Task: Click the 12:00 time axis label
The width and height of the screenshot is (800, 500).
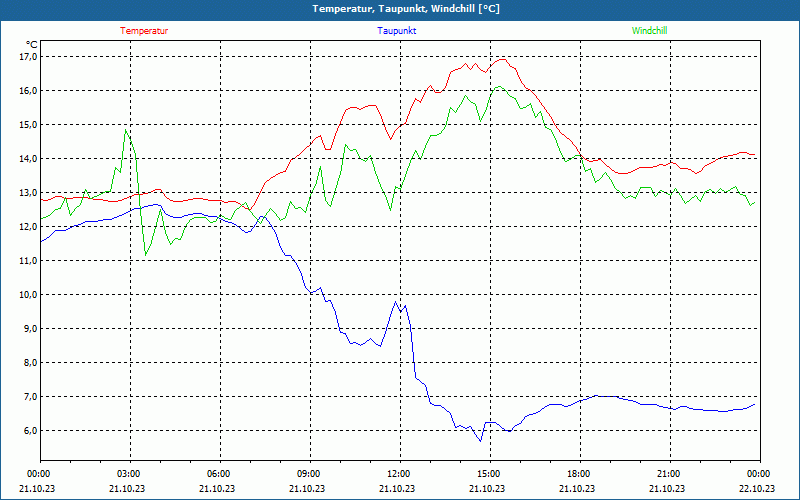Action: 399,474
